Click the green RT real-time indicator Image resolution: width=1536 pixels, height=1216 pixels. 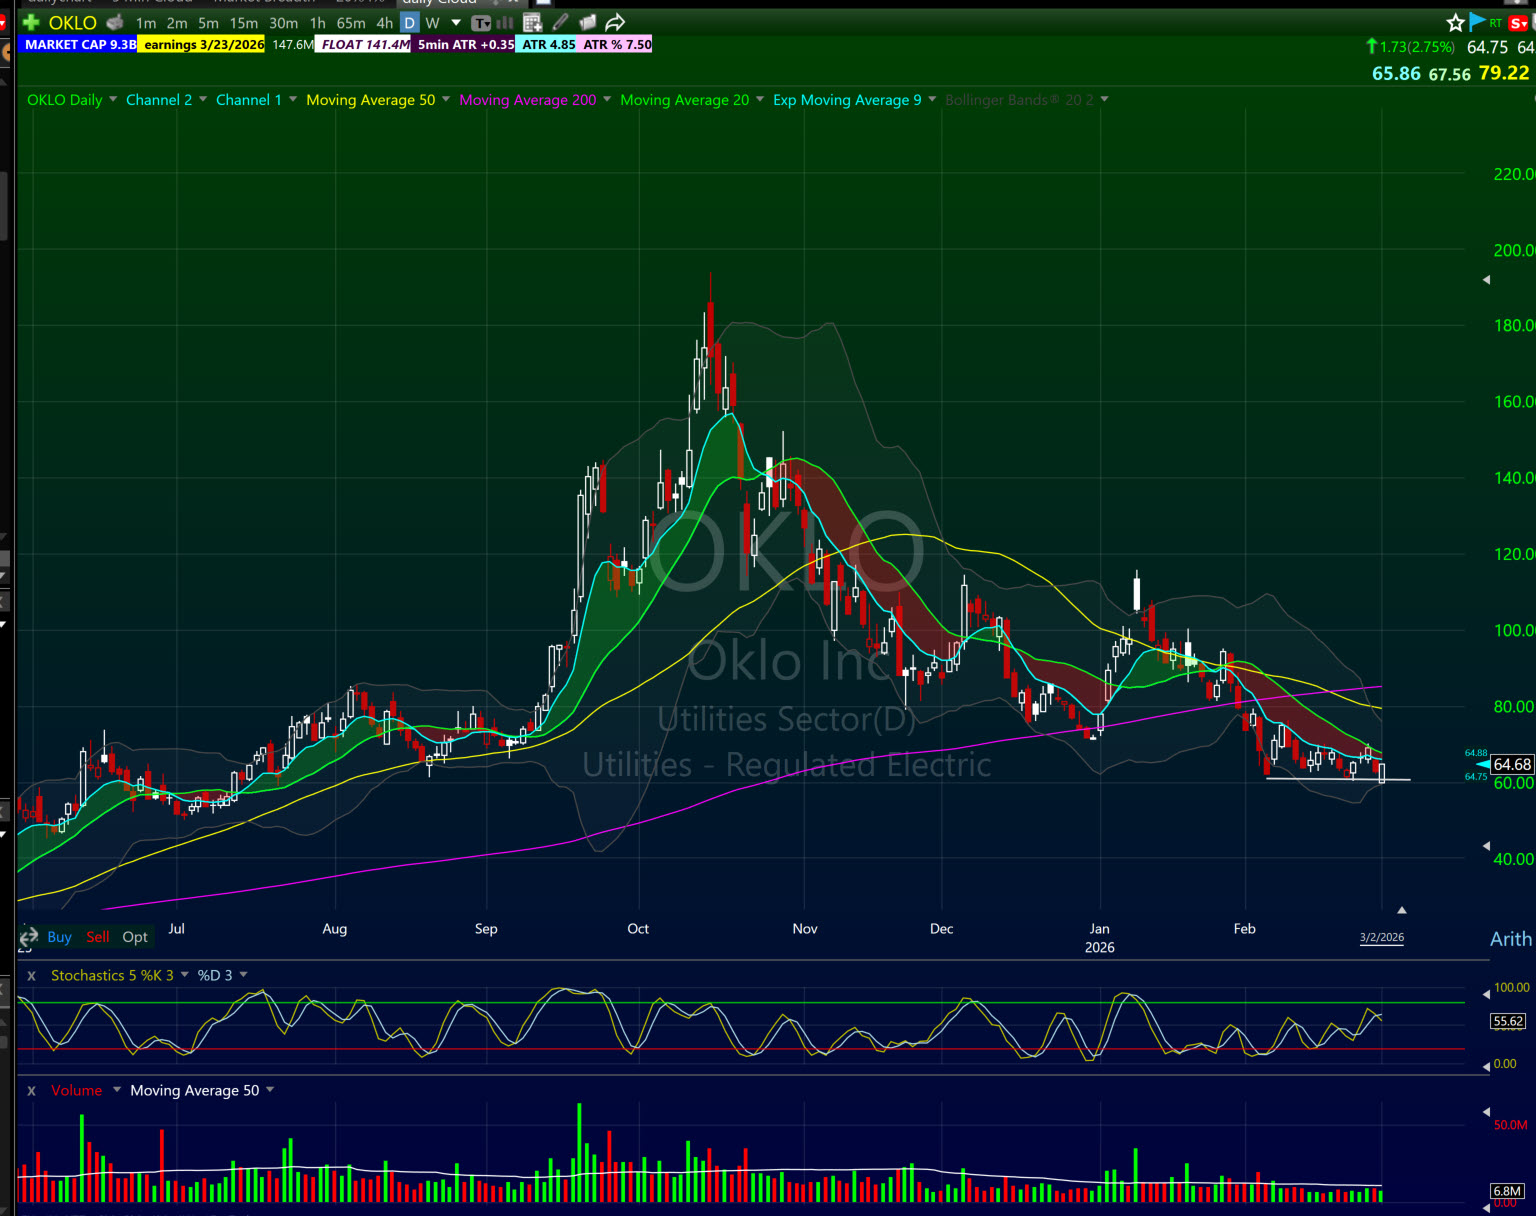[1496, 23]
